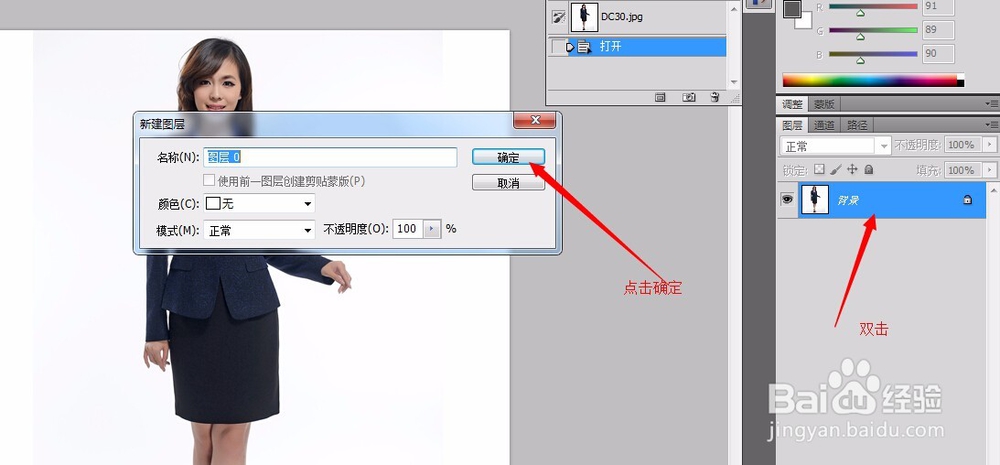The height and width of the screenshot is (465, 1000).
Task: Expand the dialog opacity slider arrow
Action: click(432, 229)
